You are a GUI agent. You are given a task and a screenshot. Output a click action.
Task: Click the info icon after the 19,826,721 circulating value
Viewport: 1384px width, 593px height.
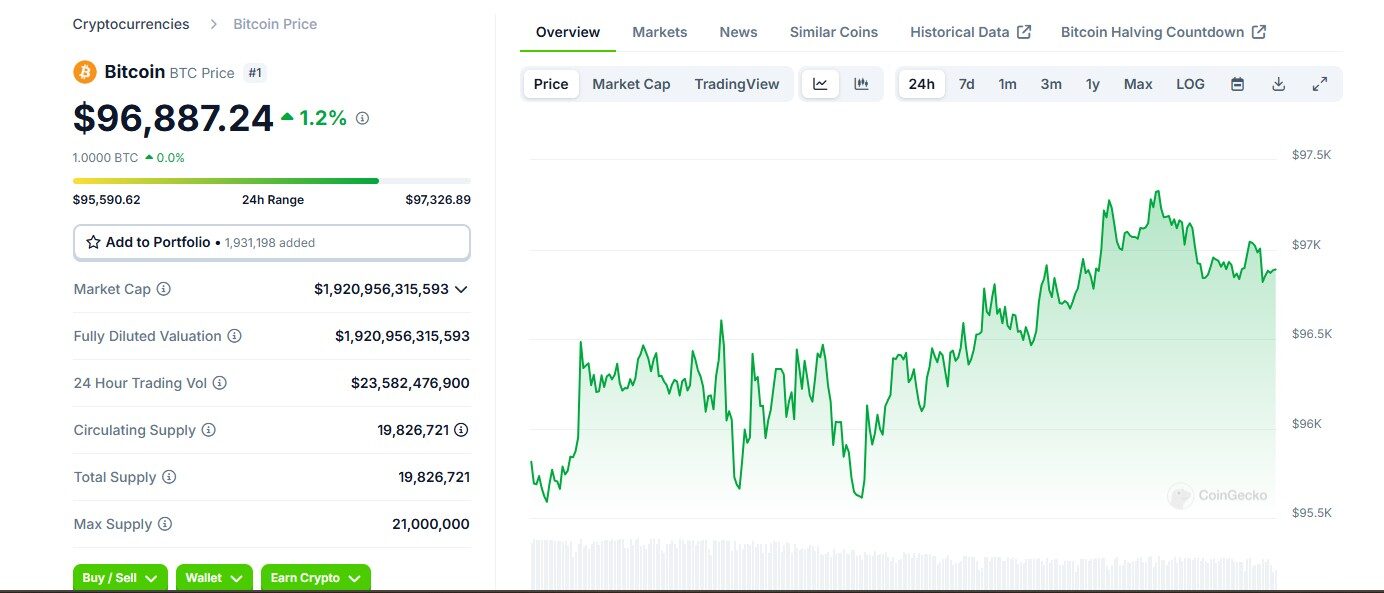coord(461,430)
